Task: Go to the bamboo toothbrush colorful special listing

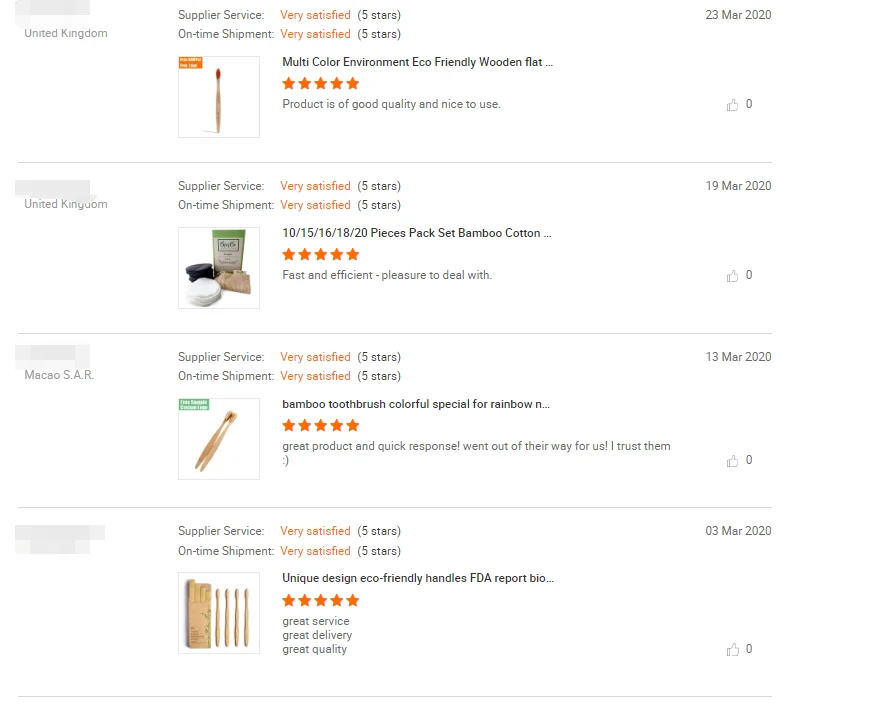Action: [x=416, y=404]
